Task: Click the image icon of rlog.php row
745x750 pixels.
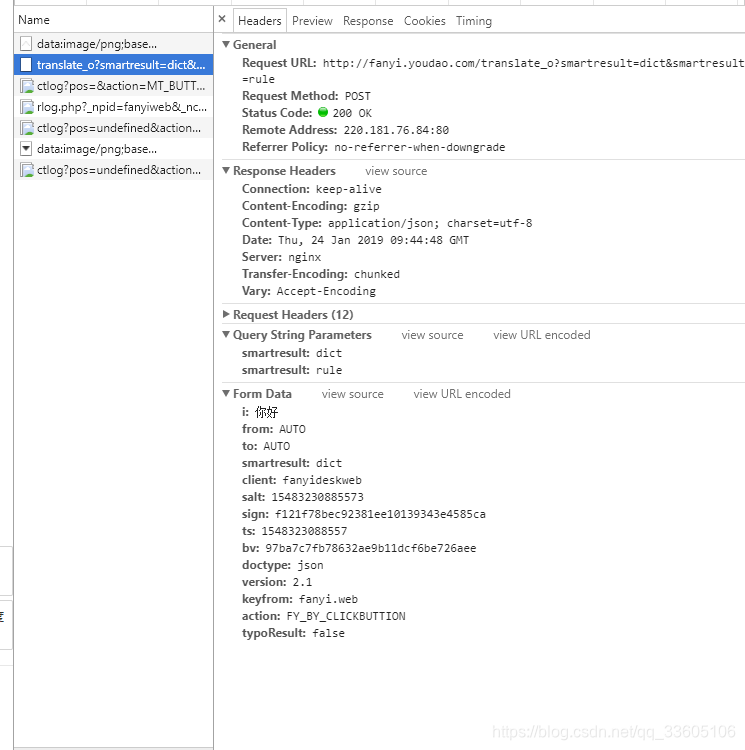Action: (x=27, y=107)
